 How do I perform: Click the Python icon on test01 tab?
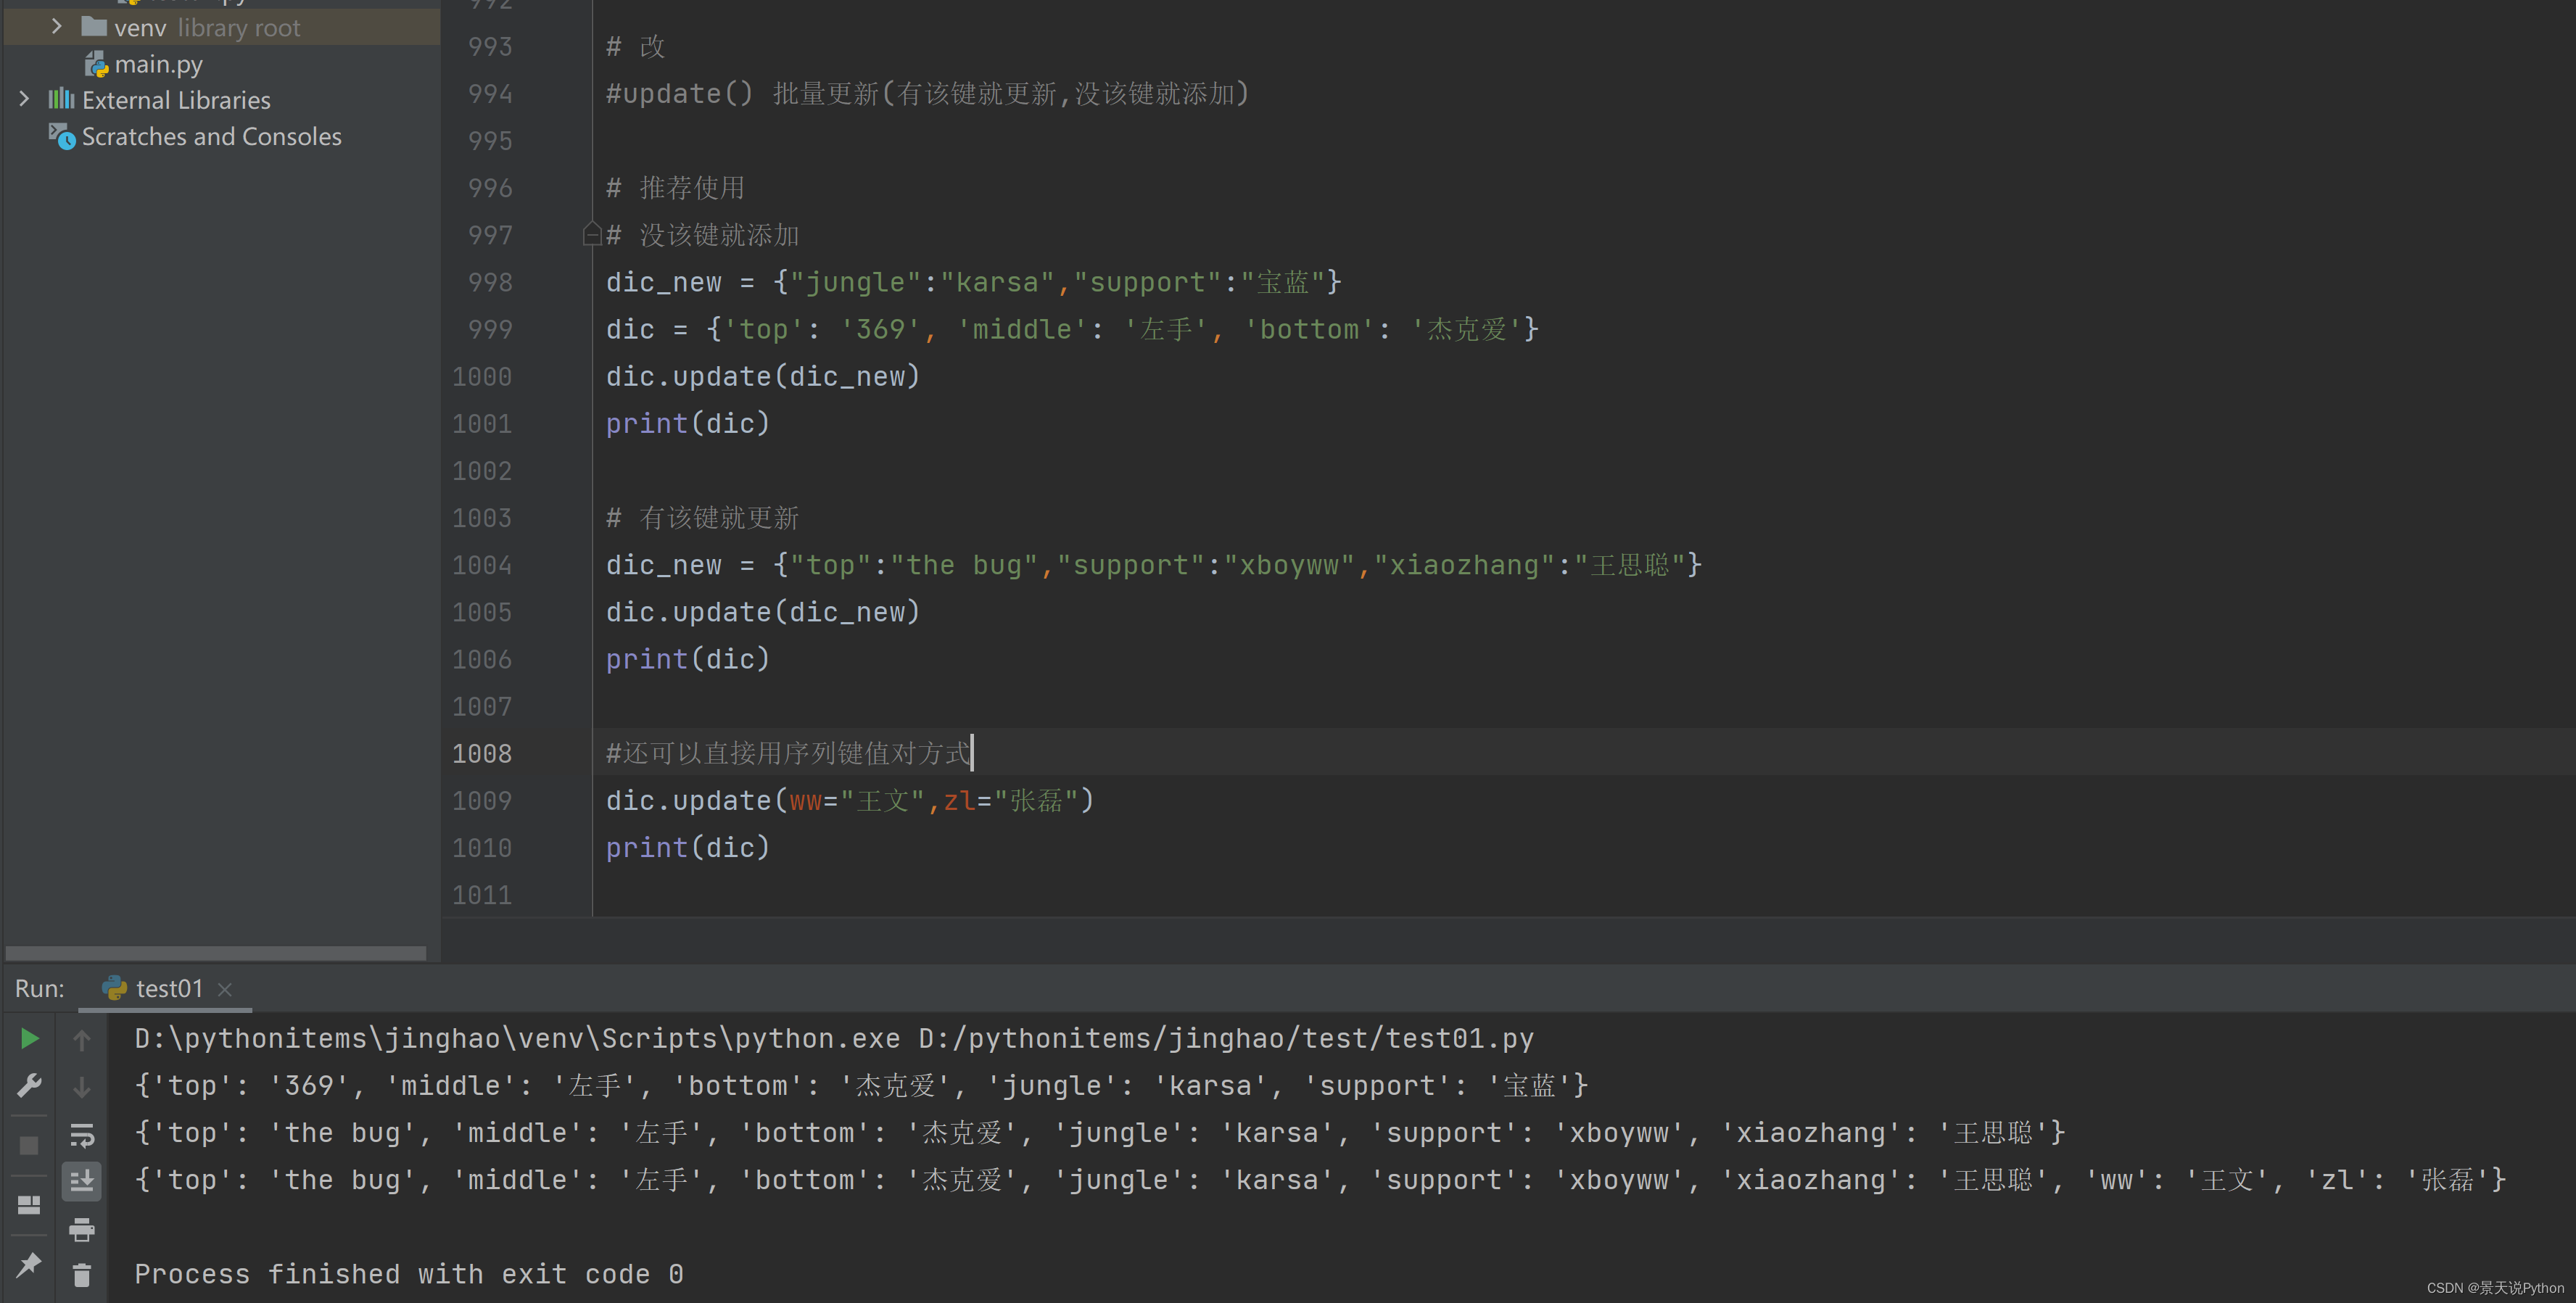[x=115, y=989]
